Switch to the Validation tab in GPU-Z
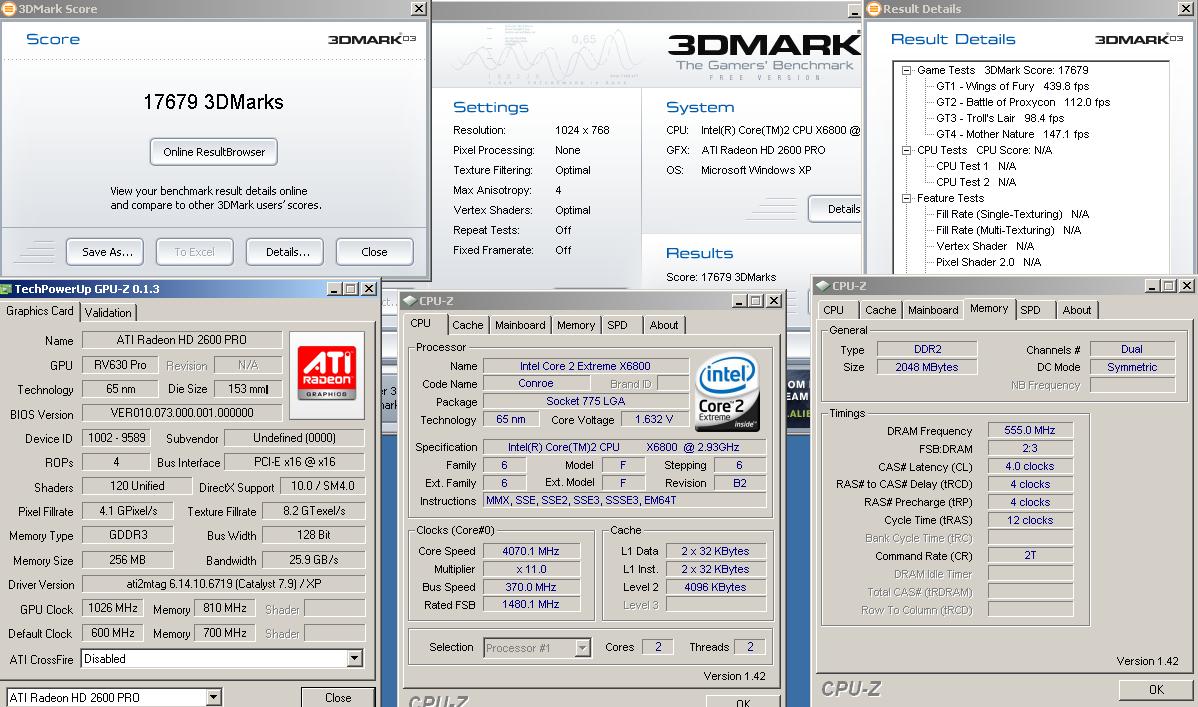Viewport: 1198px width, 707px height. tap(108, 313)
